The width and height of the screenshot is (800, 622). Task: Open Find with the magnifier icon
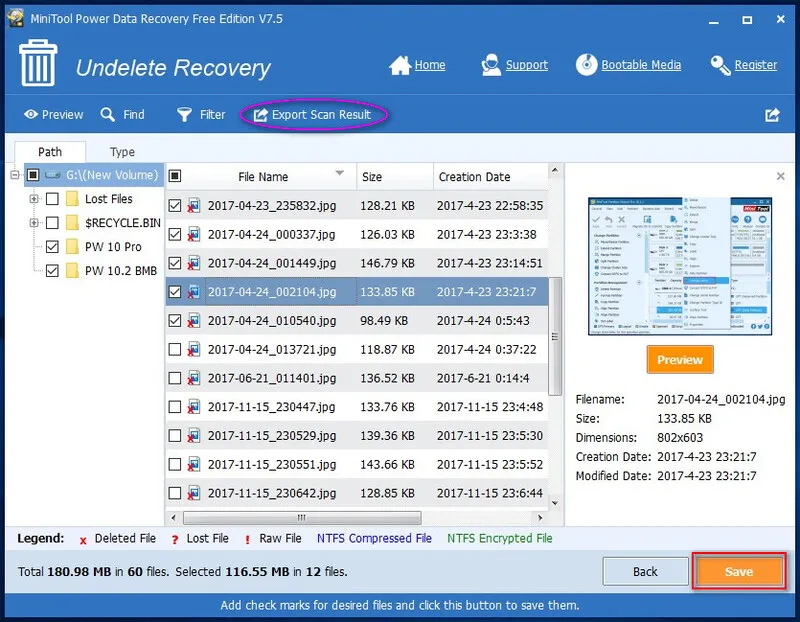(x=108, y=115)
